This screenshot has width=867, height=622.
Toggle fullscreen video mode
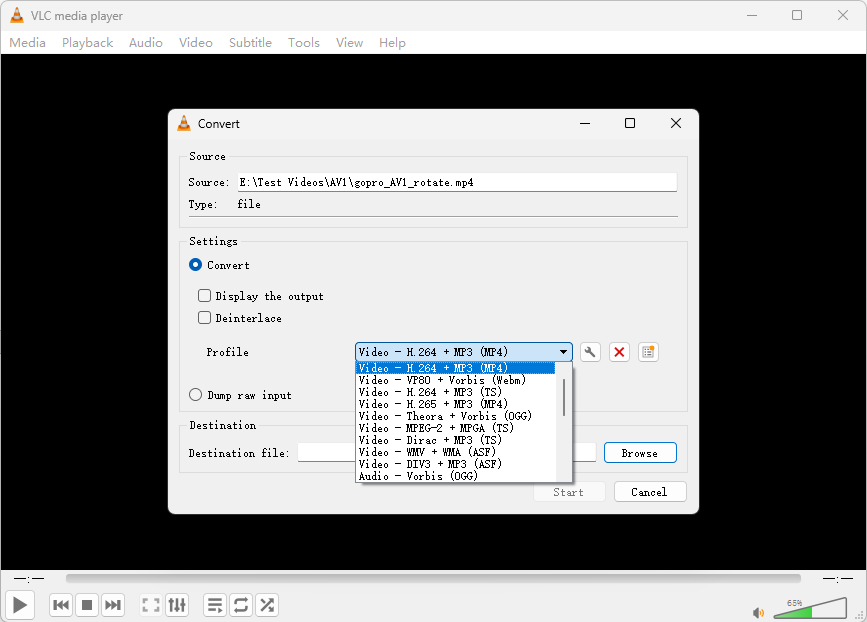(151, 605)
